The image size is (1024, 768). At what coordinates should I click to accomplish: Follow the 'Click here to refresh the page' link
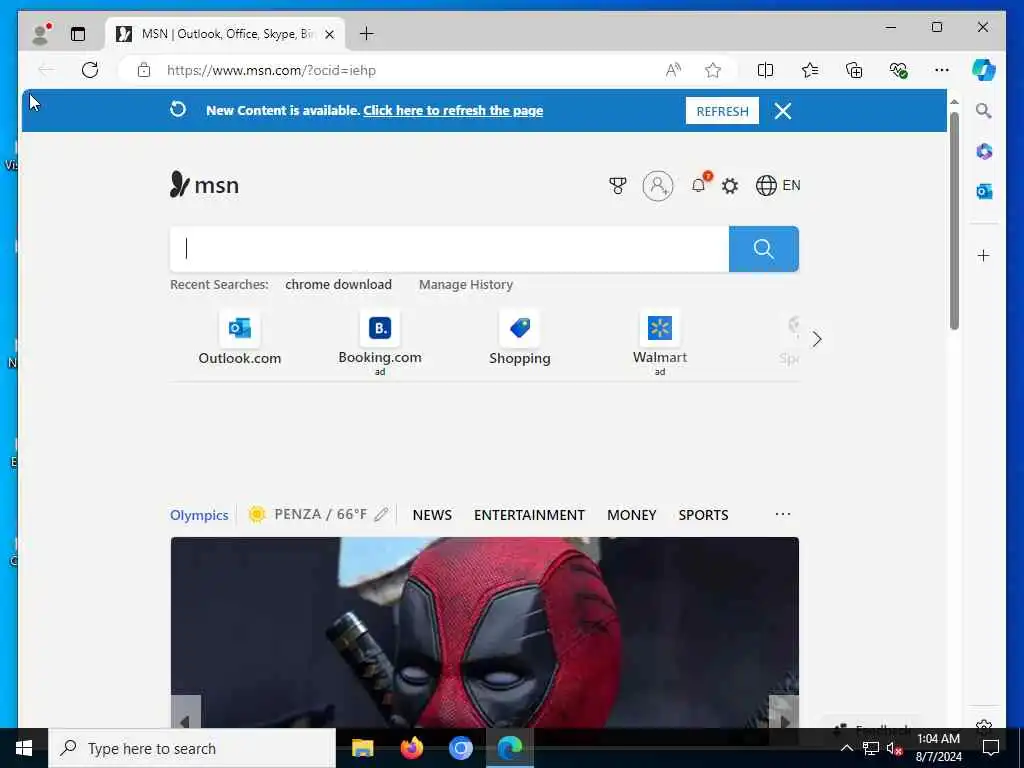point(453,110)
